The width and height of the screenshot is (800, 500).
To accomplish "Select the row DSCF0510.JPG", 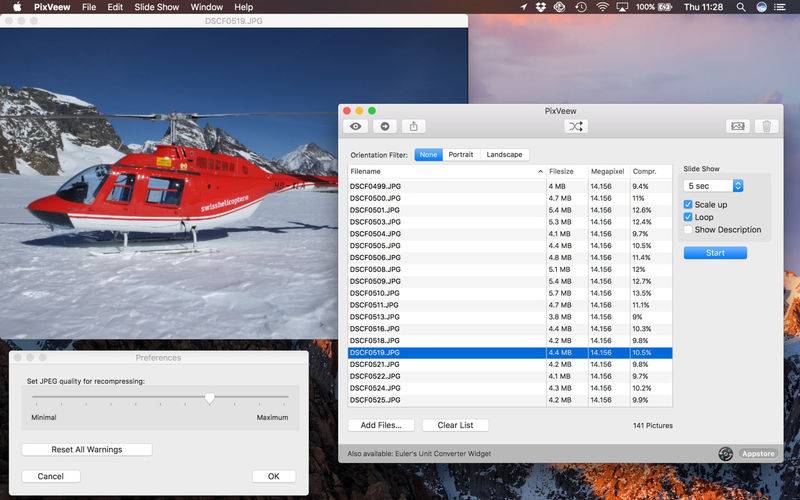I will pyautogui.click(x=510, y=293).
